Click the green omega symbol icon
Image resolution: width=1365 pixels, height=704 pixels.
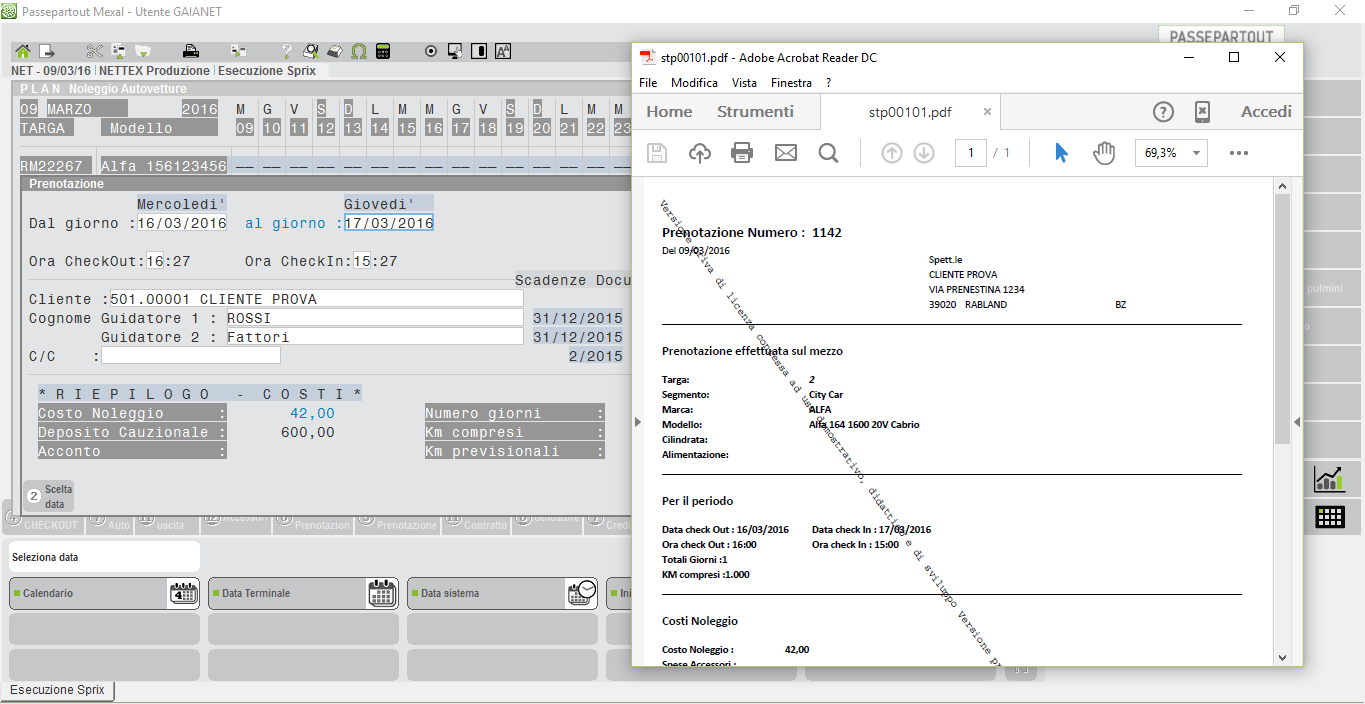pyautogui.click(x=359, y=51)
